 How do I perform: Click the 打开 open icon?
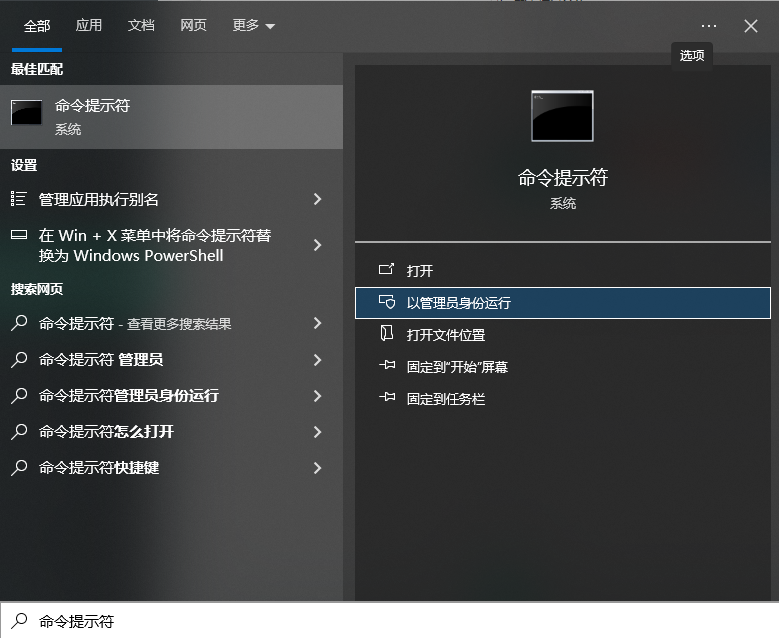pyautogui.click(x=387, y=271)
